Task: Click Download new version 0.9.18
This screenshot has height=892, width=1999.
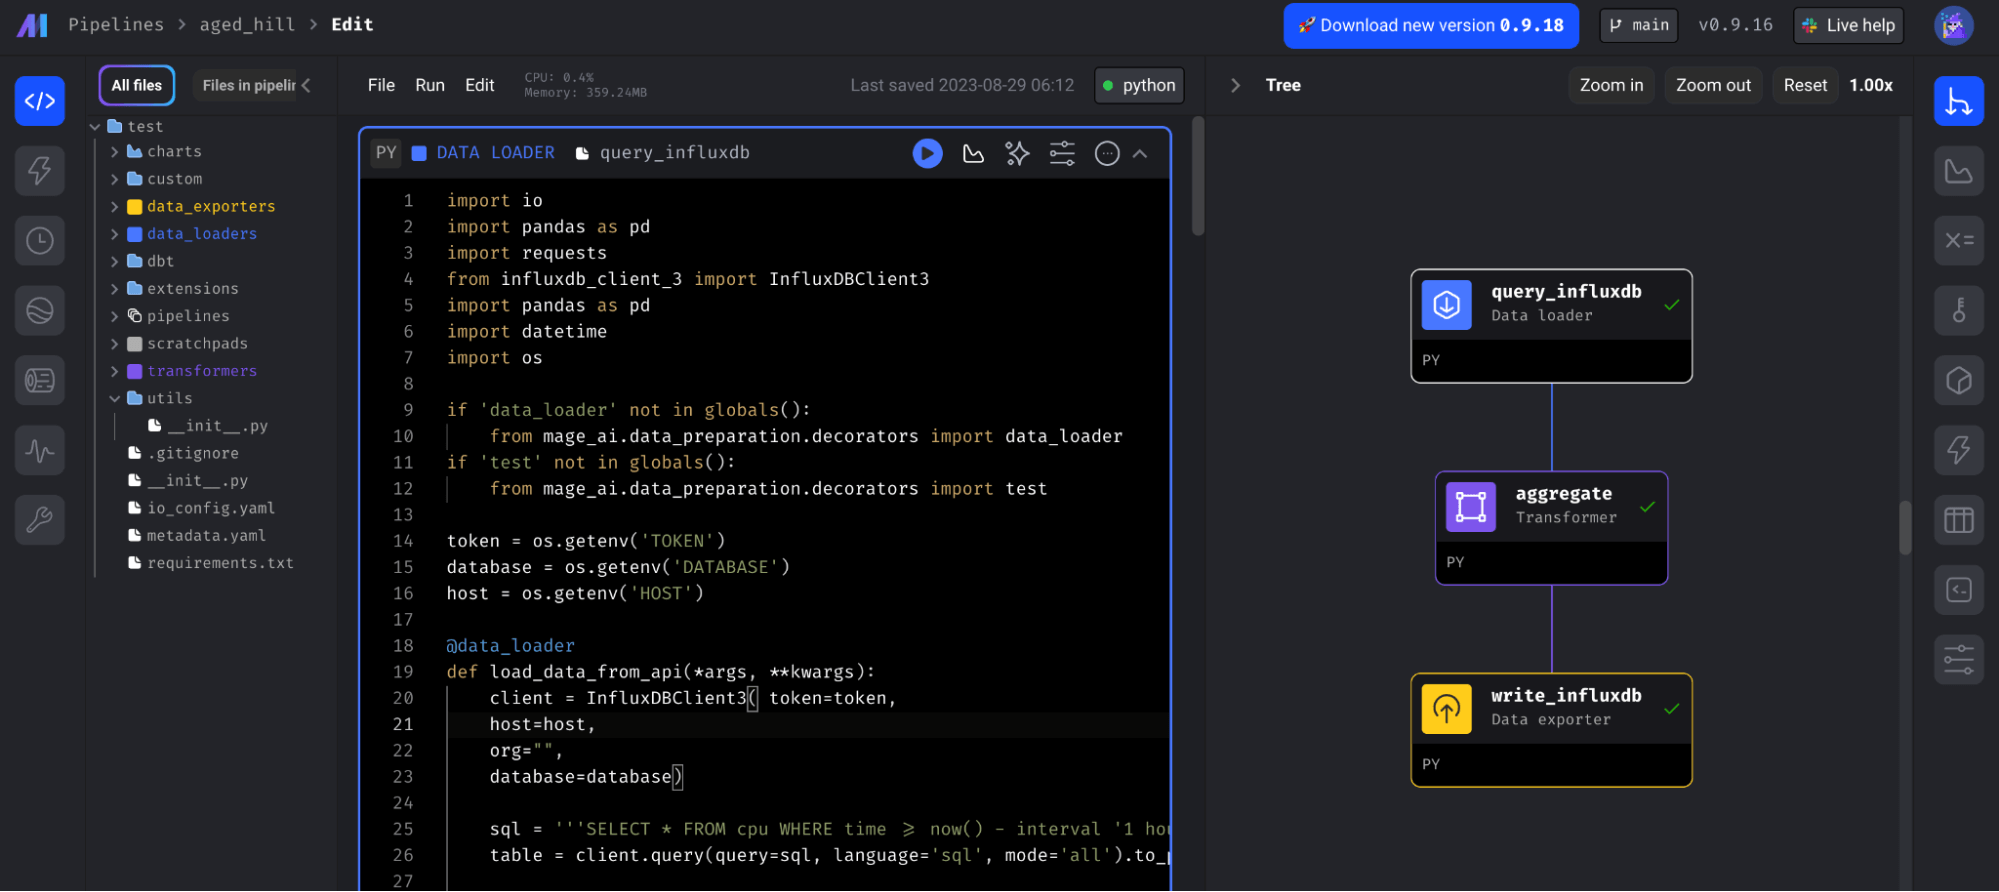Action: (x=1430, y=26)
